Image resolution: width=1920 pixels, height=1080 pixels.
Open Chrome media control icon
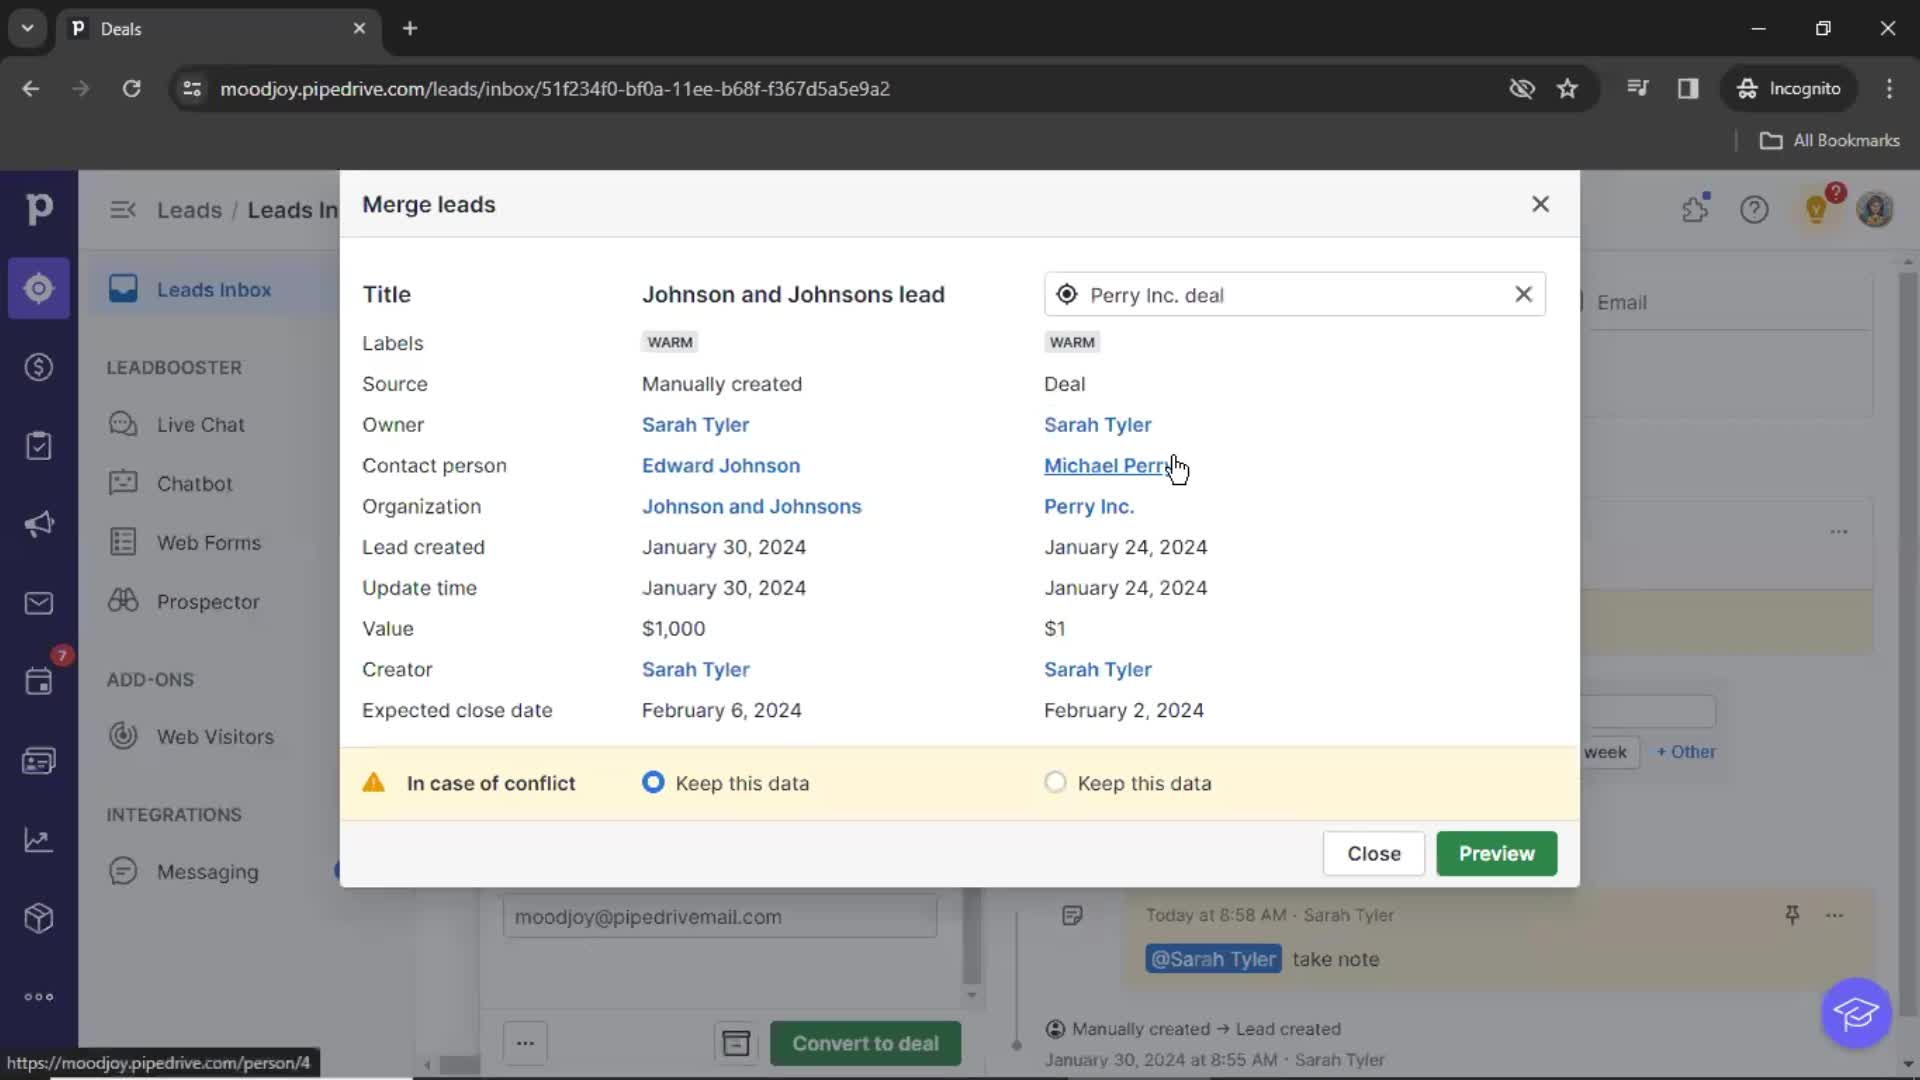(x=1637, y=89)
